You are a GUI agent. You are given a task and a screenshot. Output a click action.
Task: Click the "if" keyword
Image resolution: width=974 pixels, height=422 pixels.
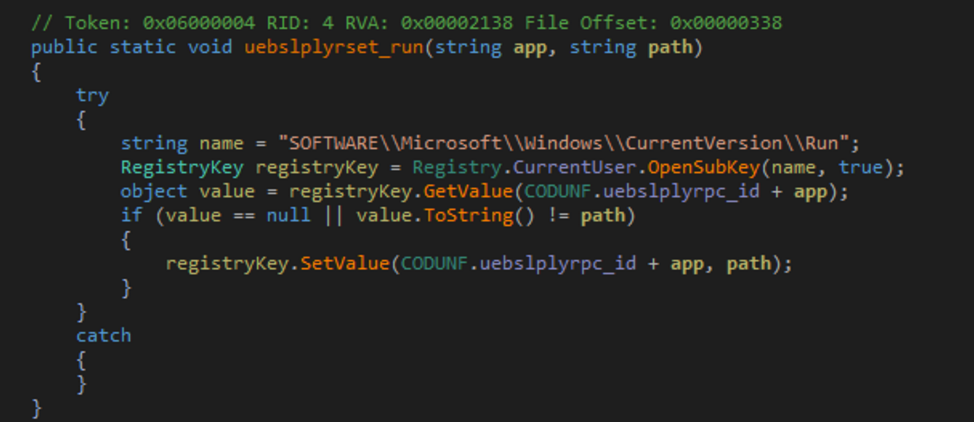[x=131, y=216]
